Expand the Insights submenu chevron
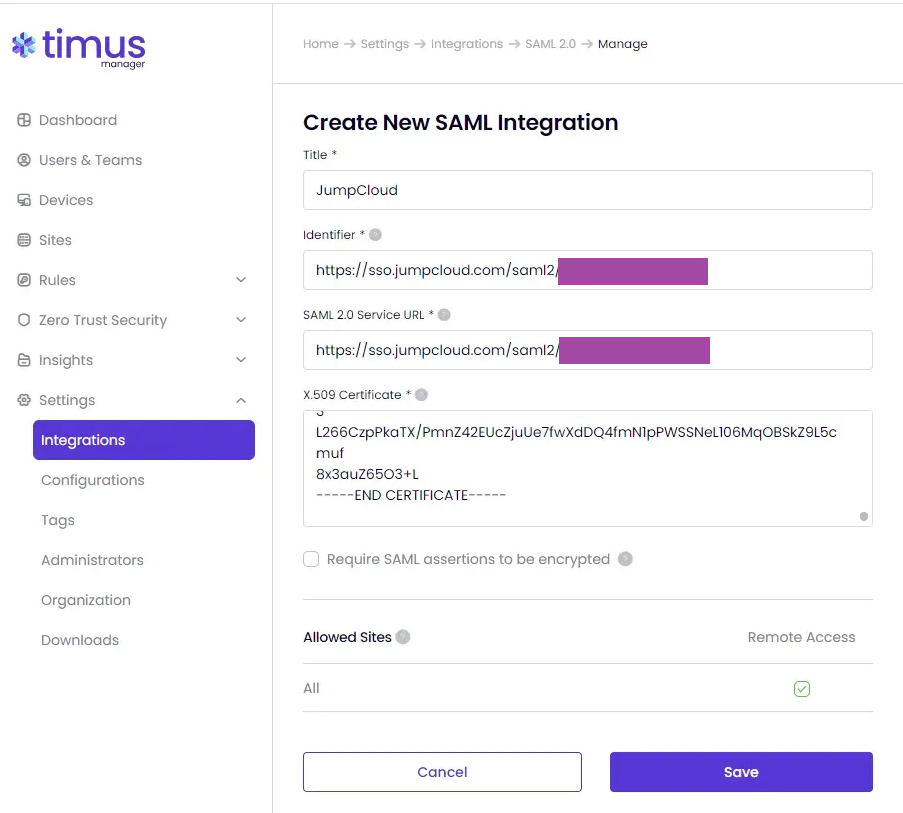903x813 pixels. point(241,360)
